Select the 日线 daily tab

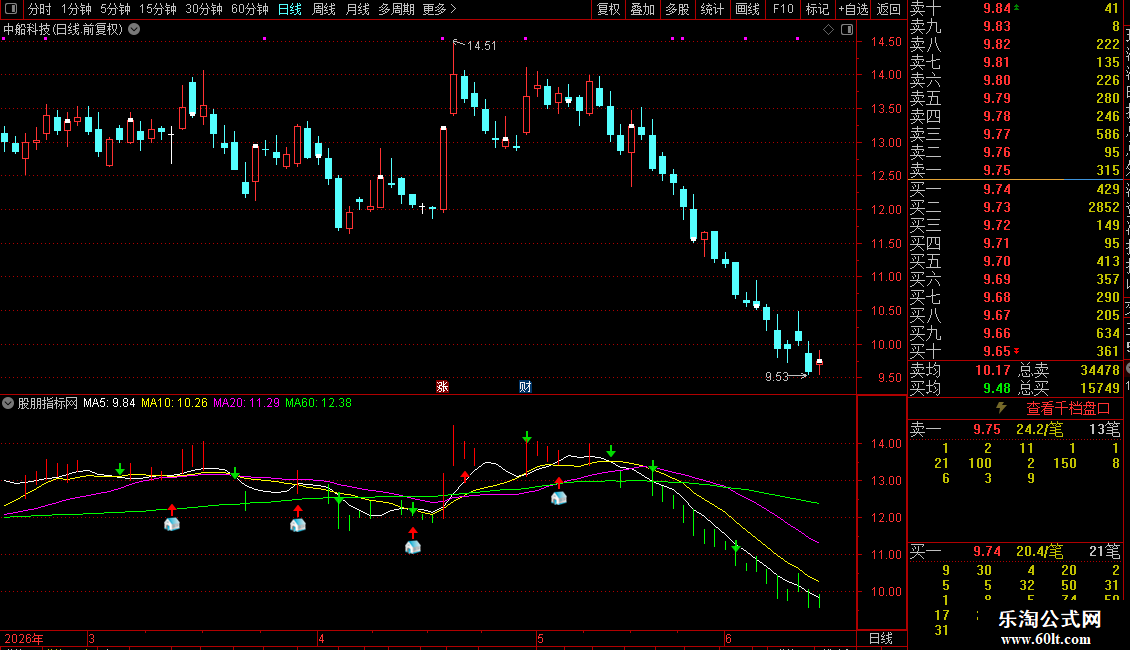(x=290, y=9)
